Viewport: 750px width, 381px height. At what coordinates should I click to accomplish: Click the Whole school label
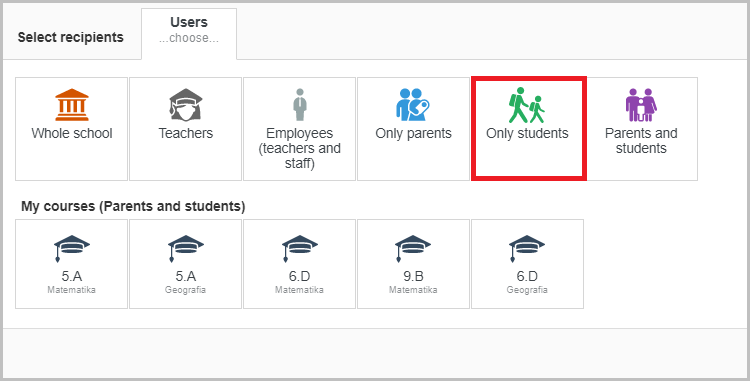click(x=72, y=133)
